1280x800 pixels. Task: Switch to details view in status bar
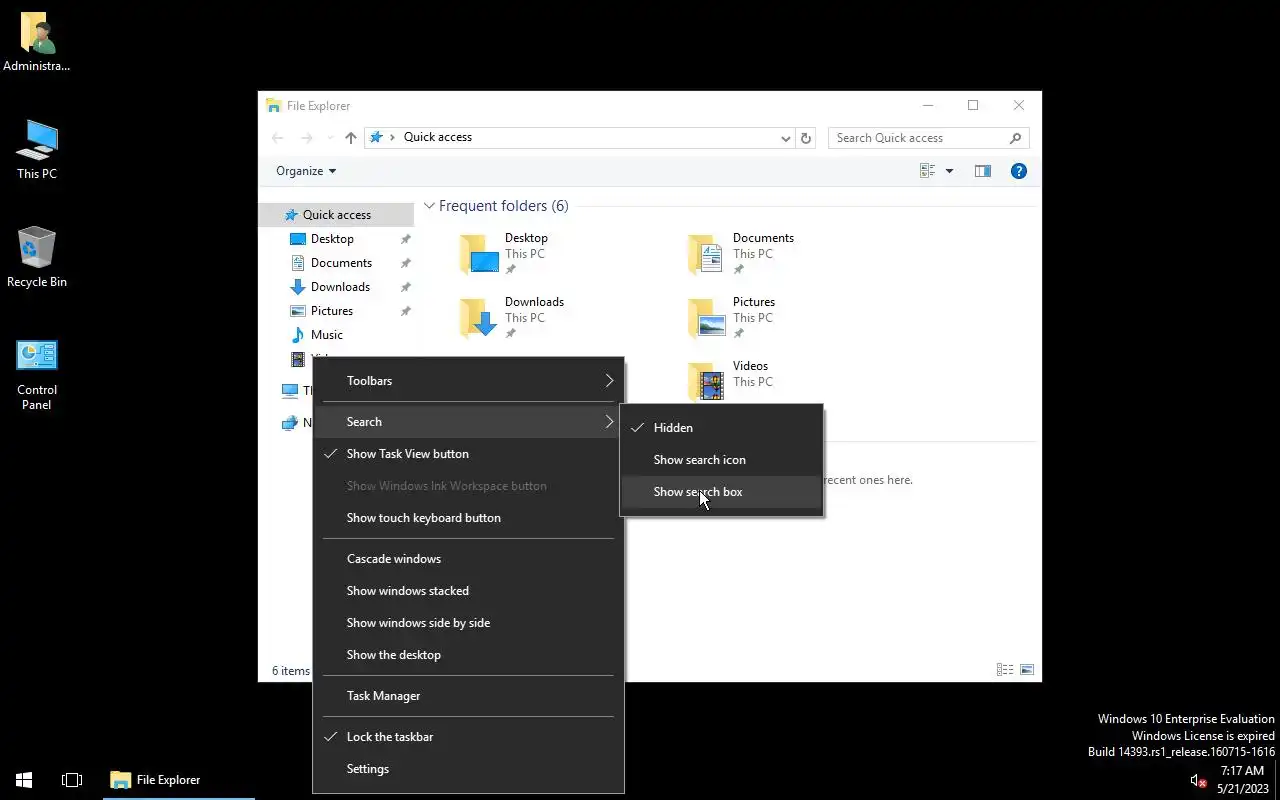point(1005,670)
